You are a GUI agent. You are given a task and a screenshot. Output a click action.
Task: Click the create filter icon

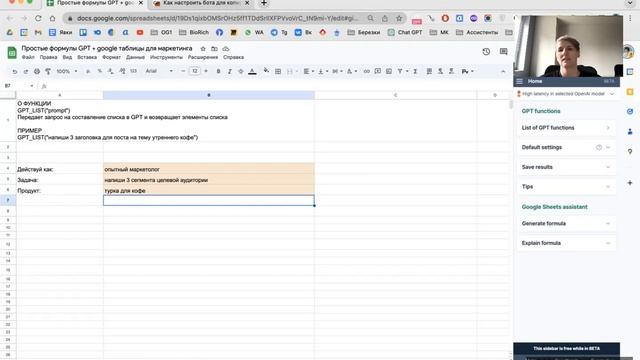tap(400, 71)
